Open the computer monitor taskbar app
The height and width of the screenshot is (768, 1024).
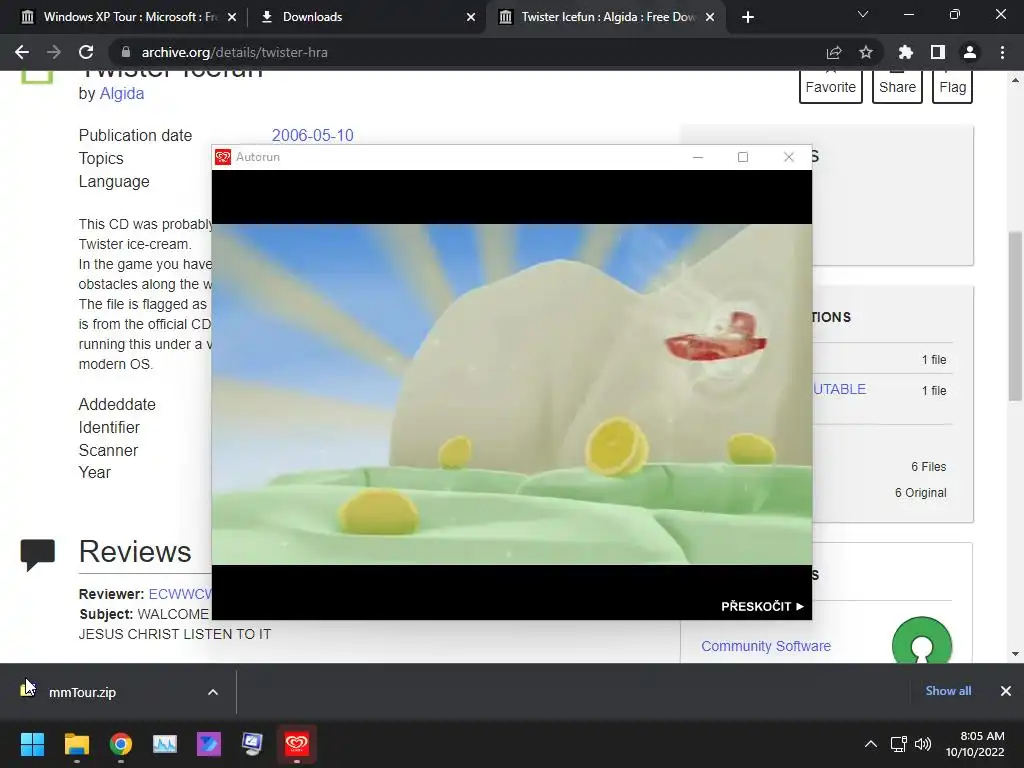pyautogui.click(x=252, y=744)
